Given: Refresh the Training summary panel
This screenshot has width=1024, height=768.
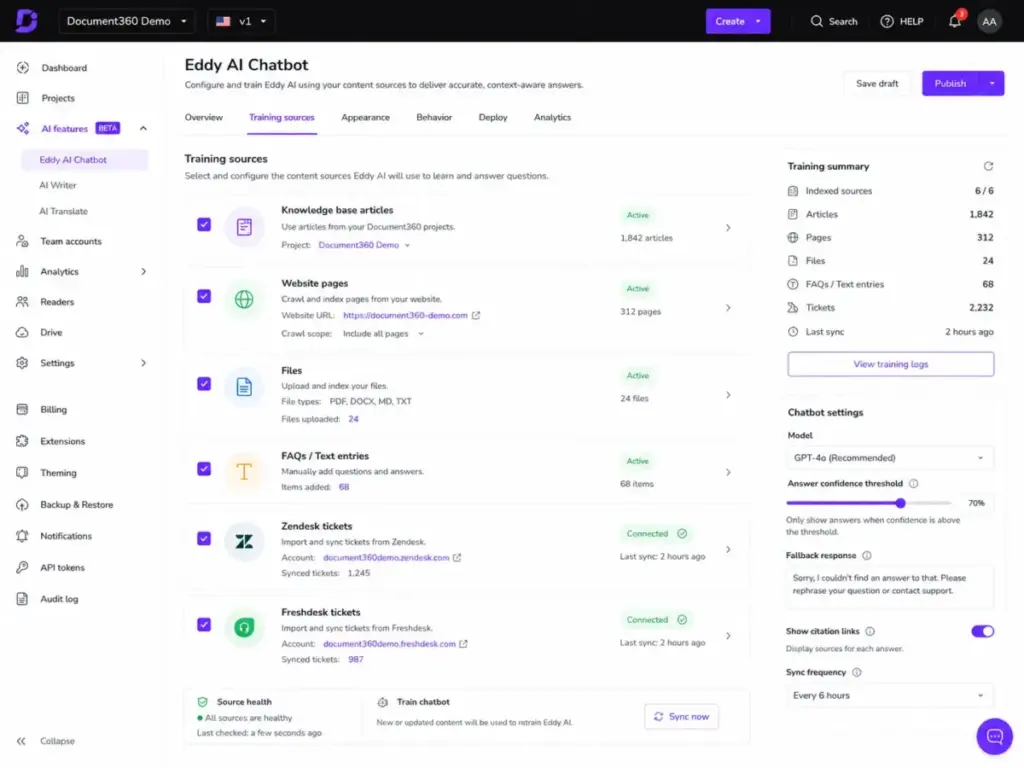Looking at the screenshot, I should point(988,167).
